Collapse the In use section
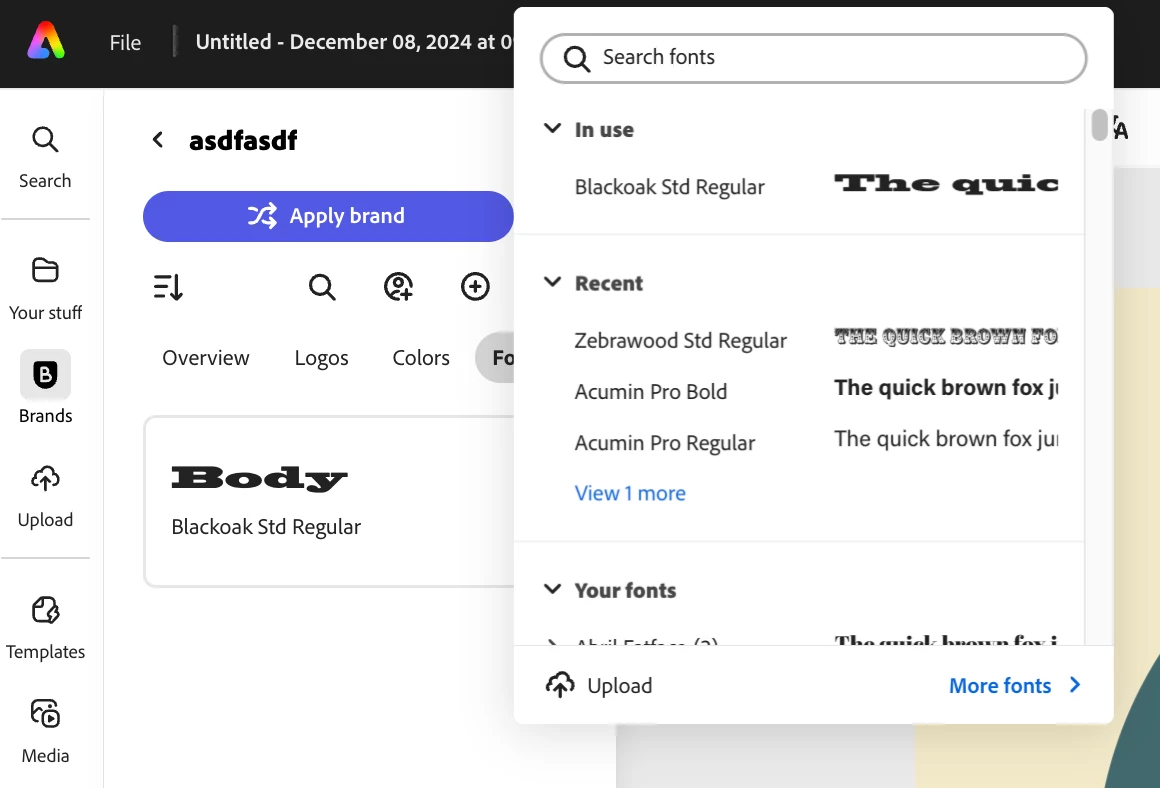1160x788 pixels. click(x=552, y=129)
